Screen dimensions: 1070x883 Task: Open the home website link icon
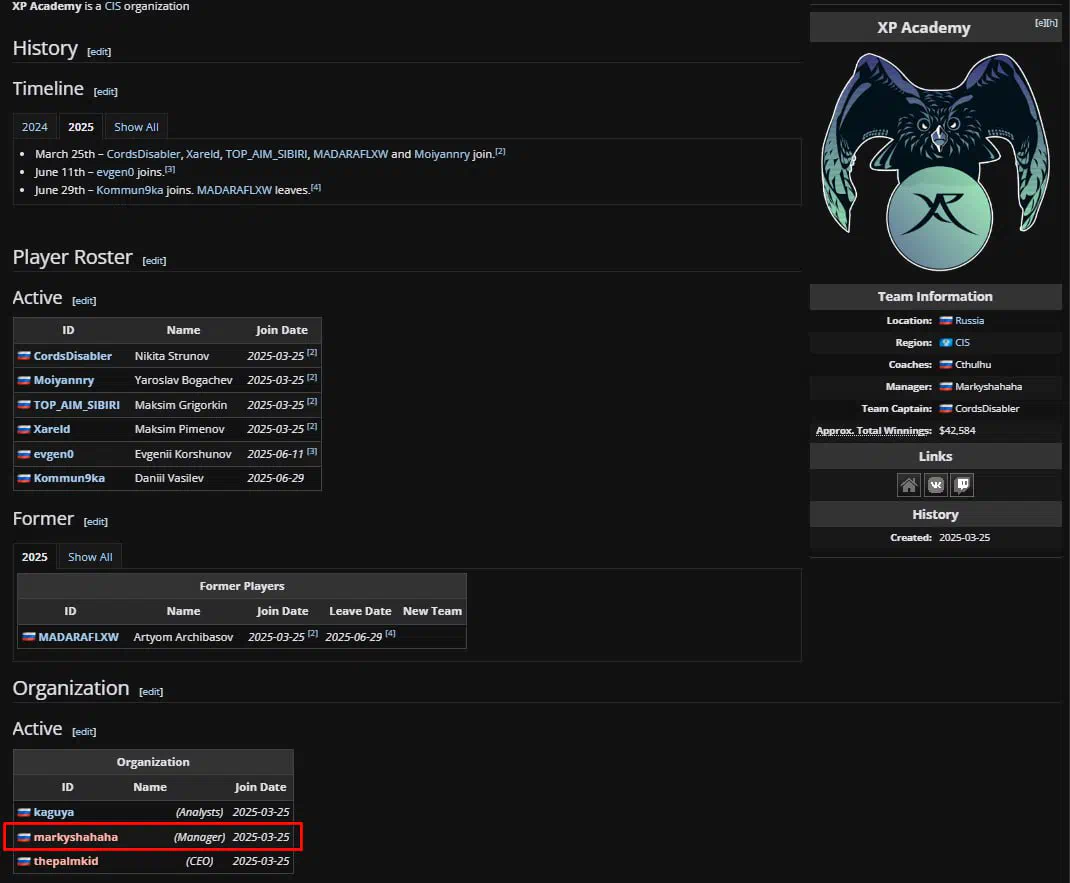coord(909,485)
